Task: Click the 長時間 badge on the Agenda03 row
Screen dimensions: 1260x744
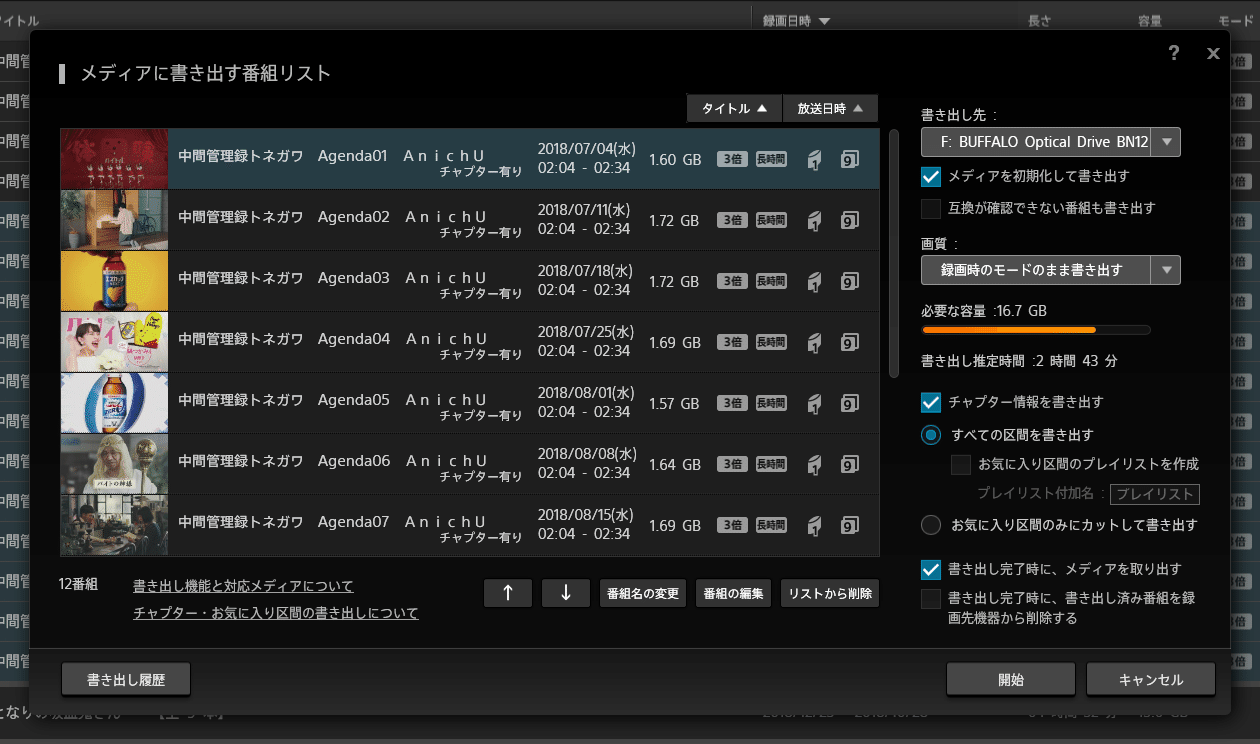Action: point(770,280)
